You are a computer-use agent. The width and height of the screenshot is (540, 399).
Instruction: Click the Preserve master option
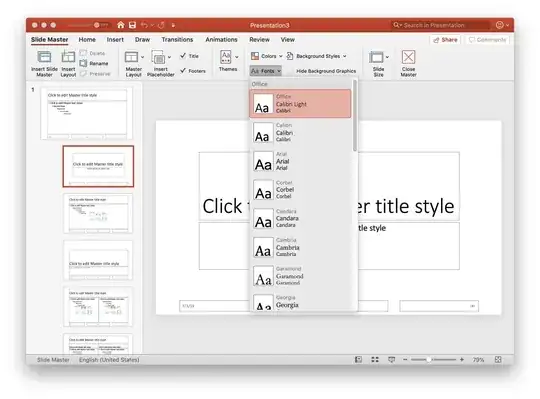(95, 74)
